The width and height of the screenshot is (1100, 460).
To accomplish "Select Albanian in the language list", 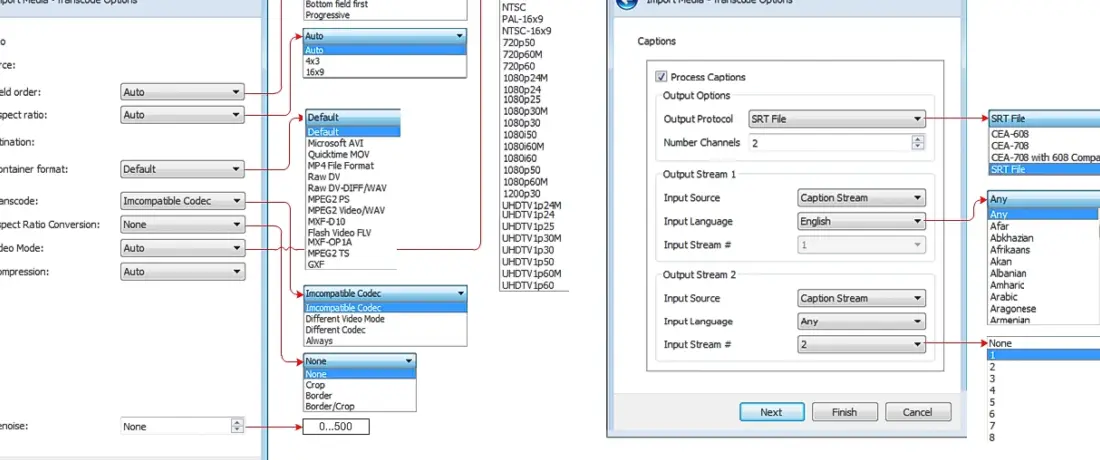I will [1008, 274].
